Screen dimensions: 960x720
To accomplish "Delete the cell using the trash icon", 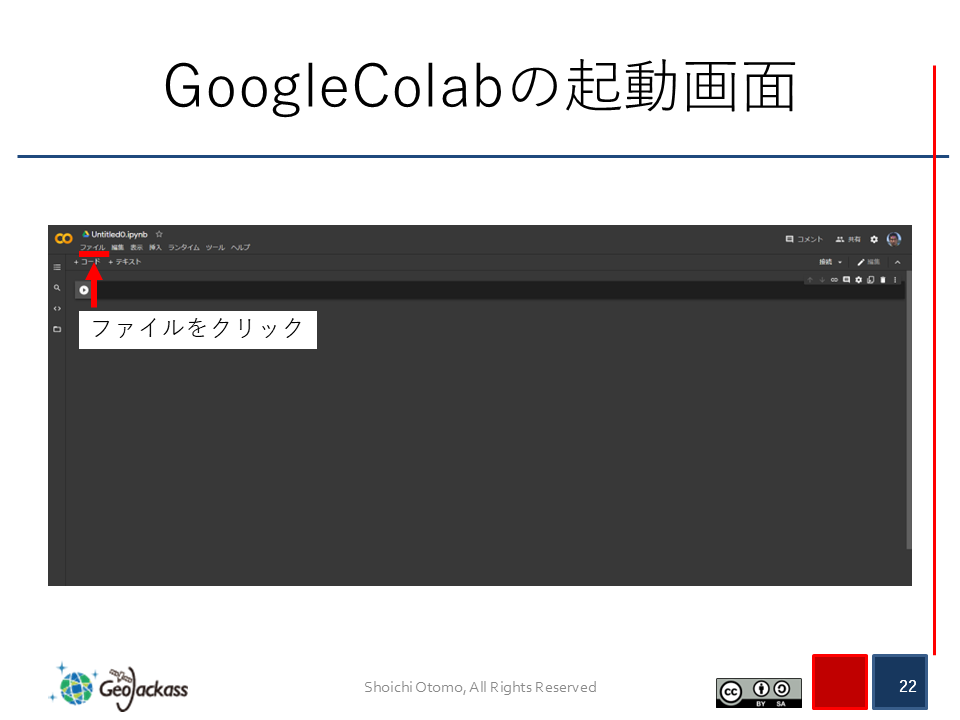I will point(882,280).
